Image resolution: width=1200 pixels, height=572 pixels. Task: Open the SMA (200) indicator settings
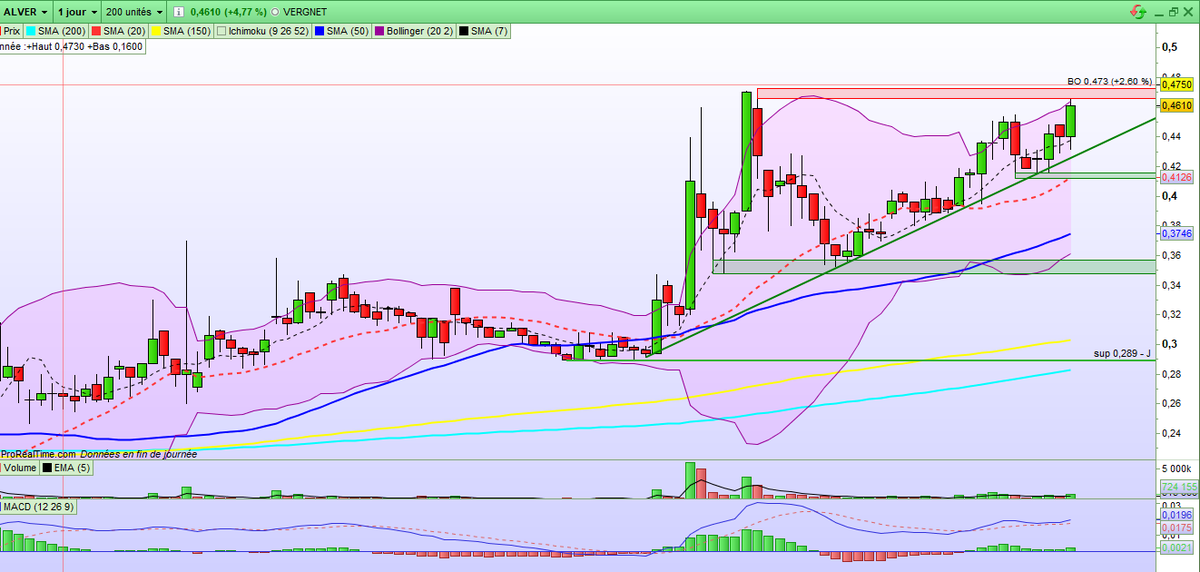pos(55,31)
